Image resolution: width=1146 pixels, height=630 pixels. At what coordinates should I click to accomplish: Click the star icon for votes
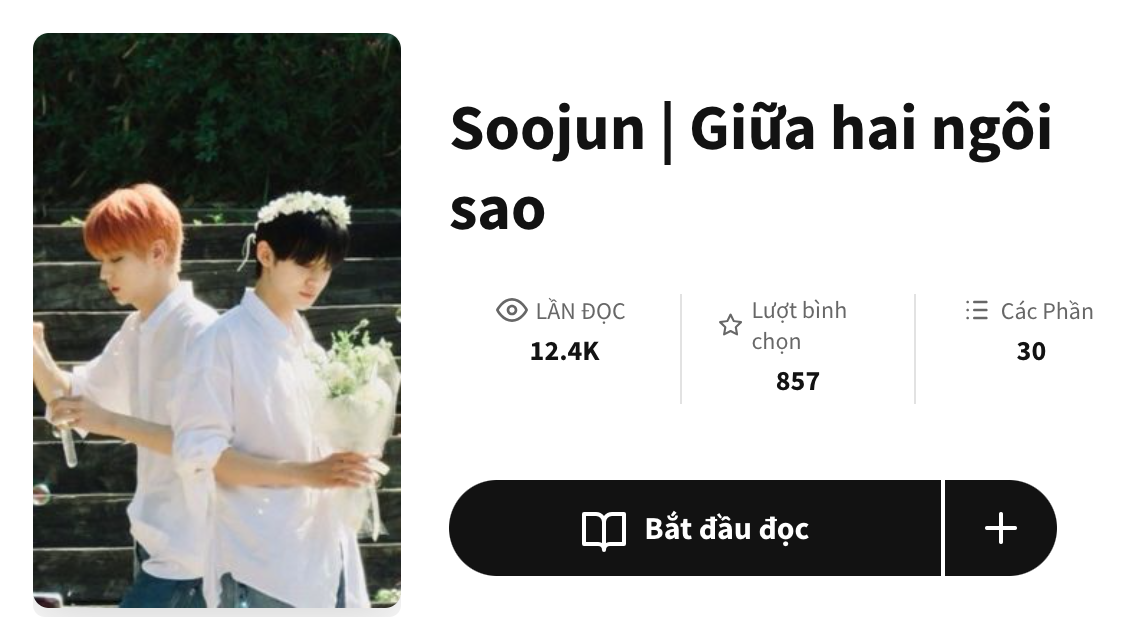(730, 325)
